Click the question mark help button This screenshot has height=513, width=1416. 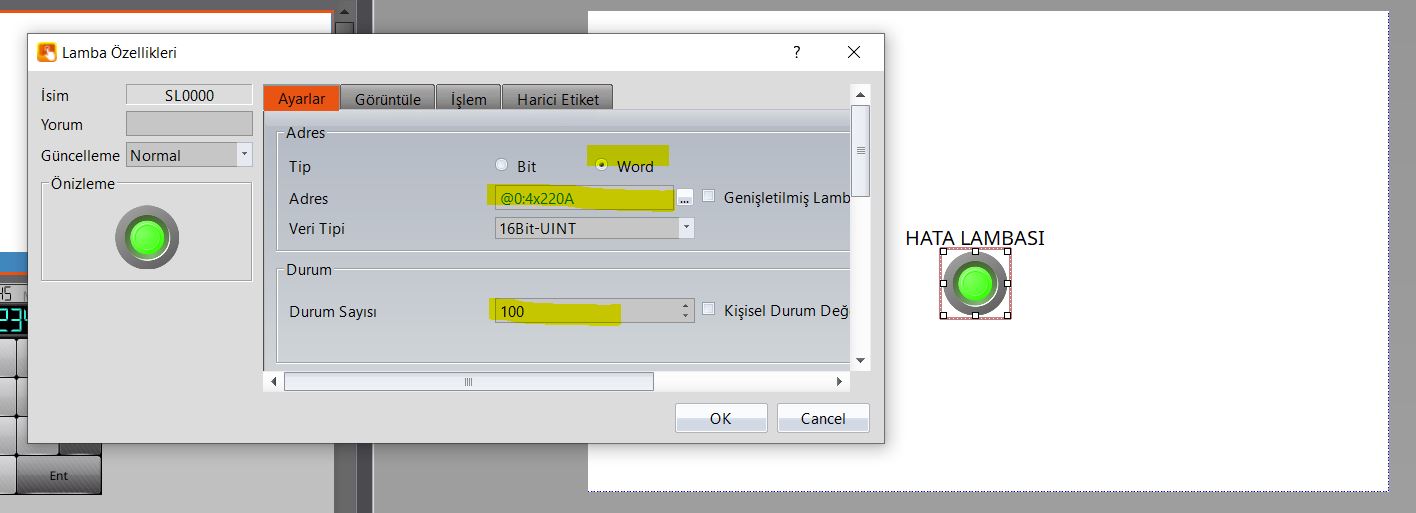[x=796, y=52]
